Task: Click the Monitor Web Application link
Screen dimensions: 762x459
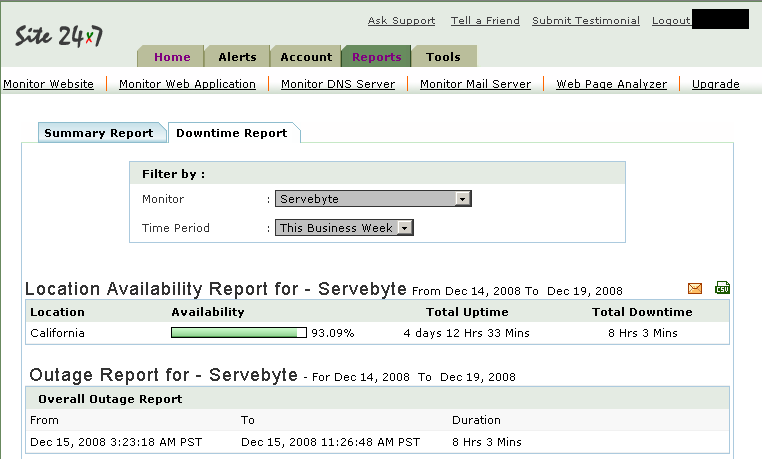Action: tap(187, 84)
